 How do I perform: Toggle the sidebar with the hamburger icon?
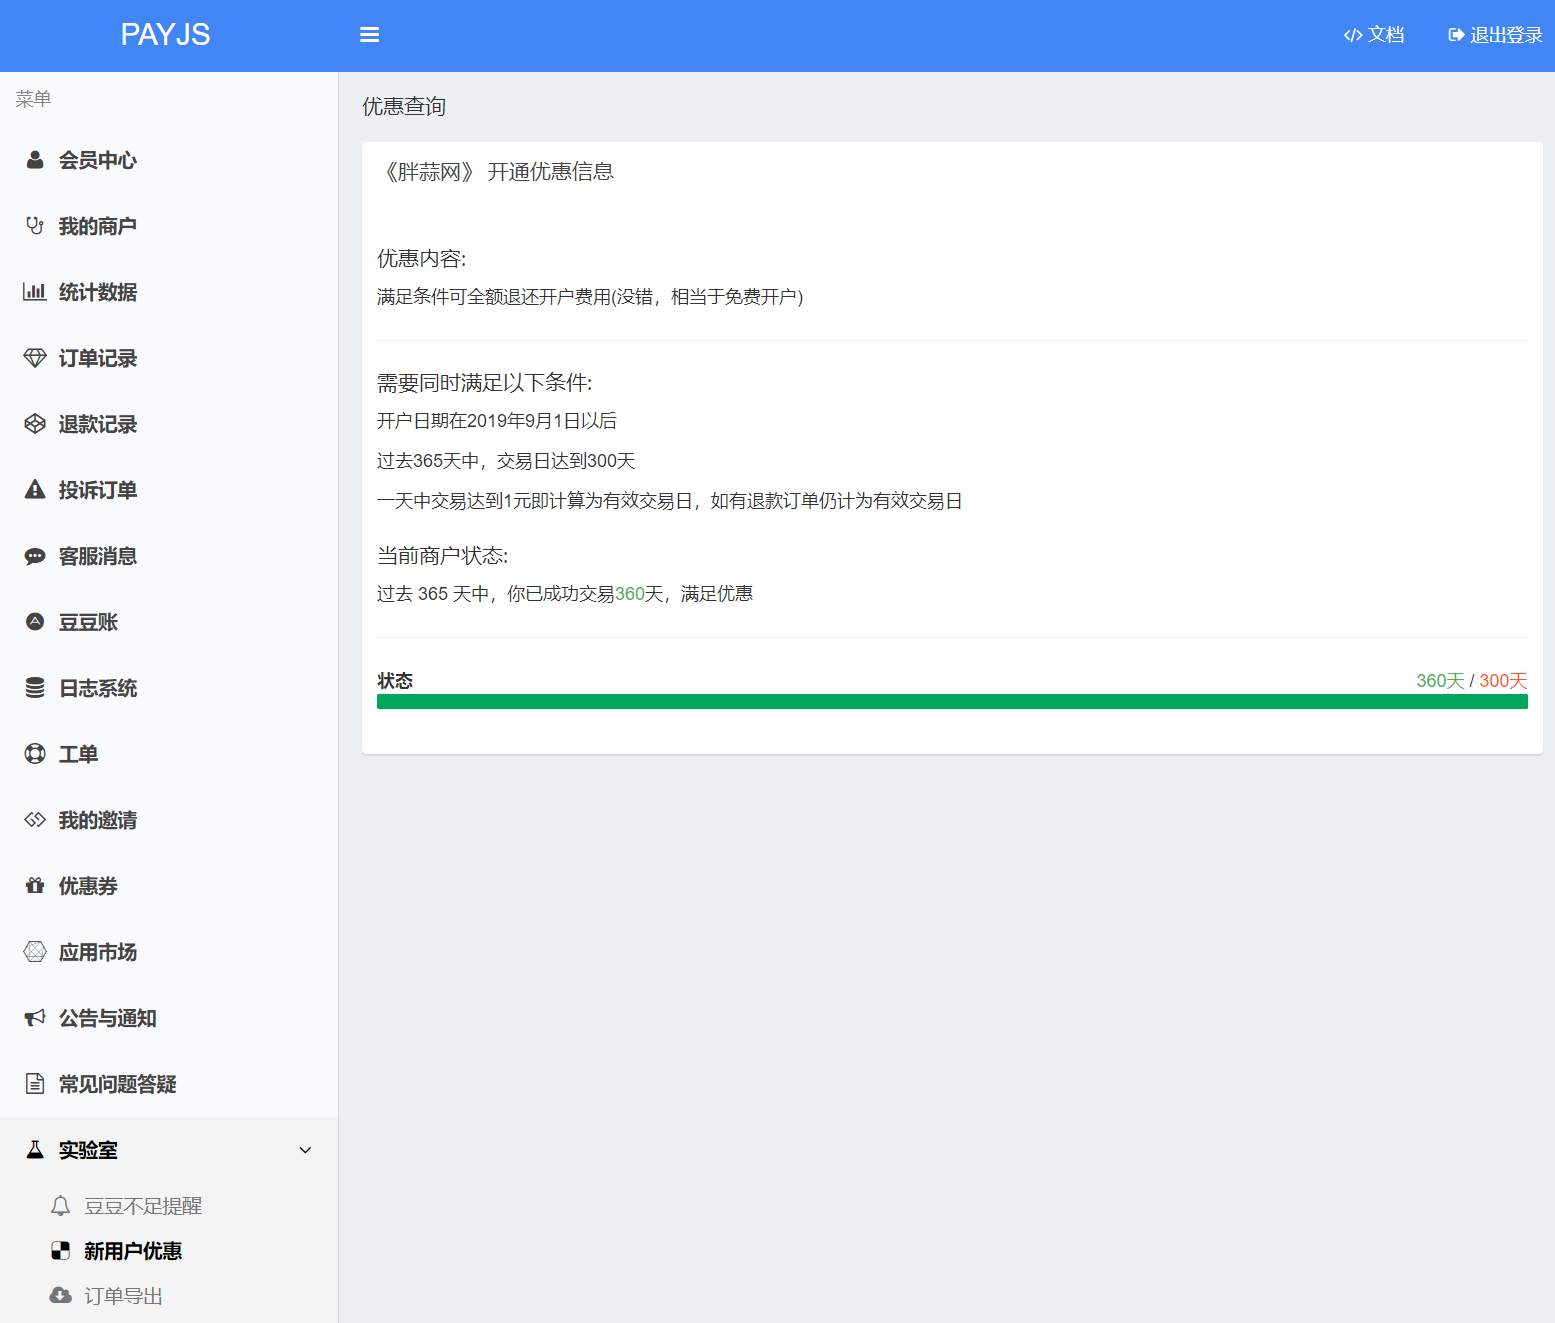369,35
